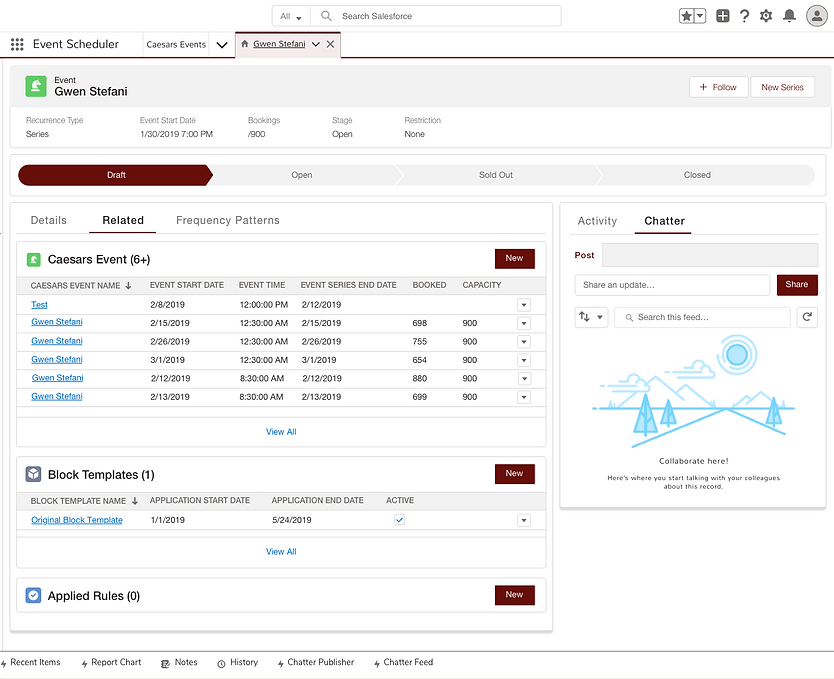
Task: Toggle the Active checkbox for Original Block Template
Action: tap(399, 519)
